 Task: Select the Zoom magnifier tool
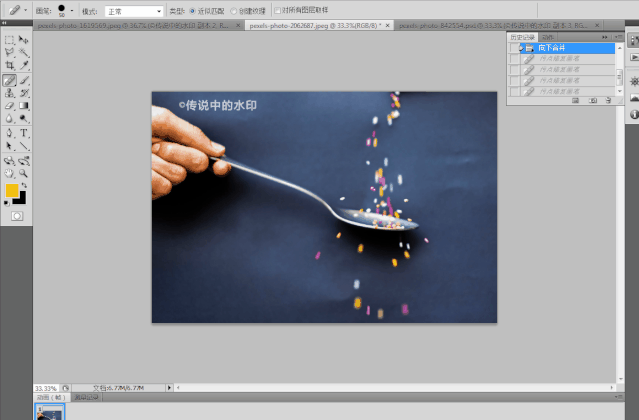[24, 172]
